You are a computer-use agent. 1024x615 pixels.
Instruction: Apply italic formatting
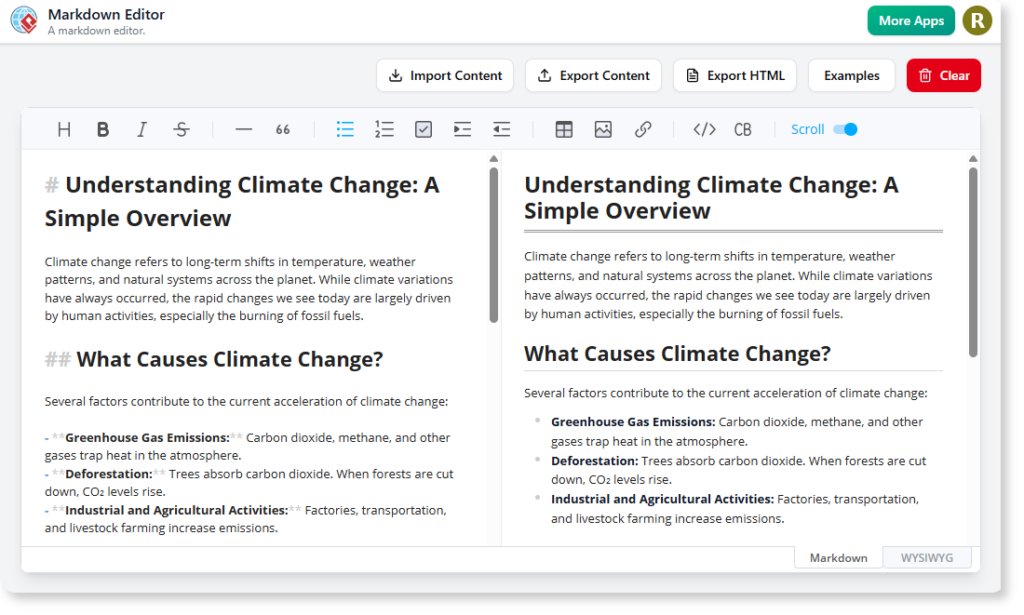pyautogui.click(x=142, y=129)
